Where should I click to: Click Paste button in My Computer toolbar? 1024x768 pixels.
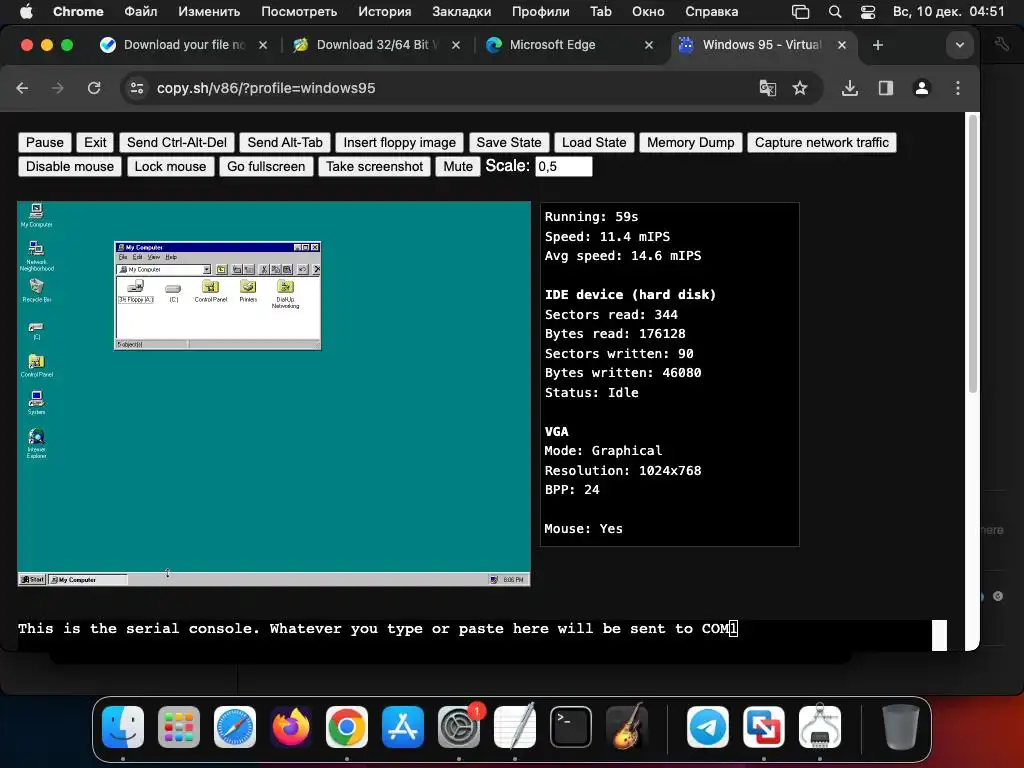287,270
